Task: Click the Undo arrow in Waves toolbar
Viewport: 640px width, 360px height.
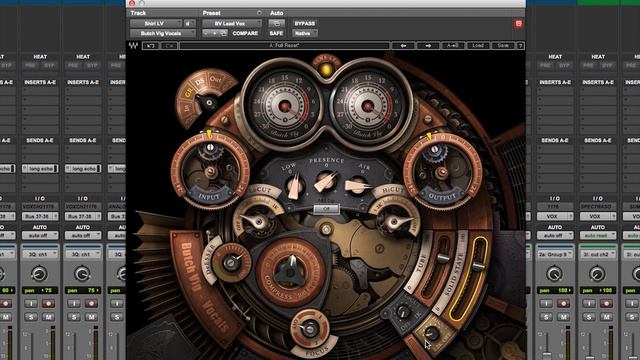Action: click(x=150, y=46)
